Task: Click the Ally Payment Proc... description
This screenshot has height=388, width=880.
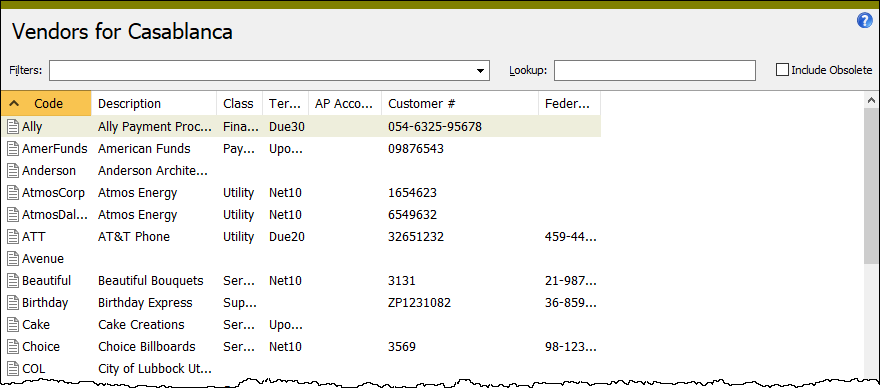Action: click(155, 127)
